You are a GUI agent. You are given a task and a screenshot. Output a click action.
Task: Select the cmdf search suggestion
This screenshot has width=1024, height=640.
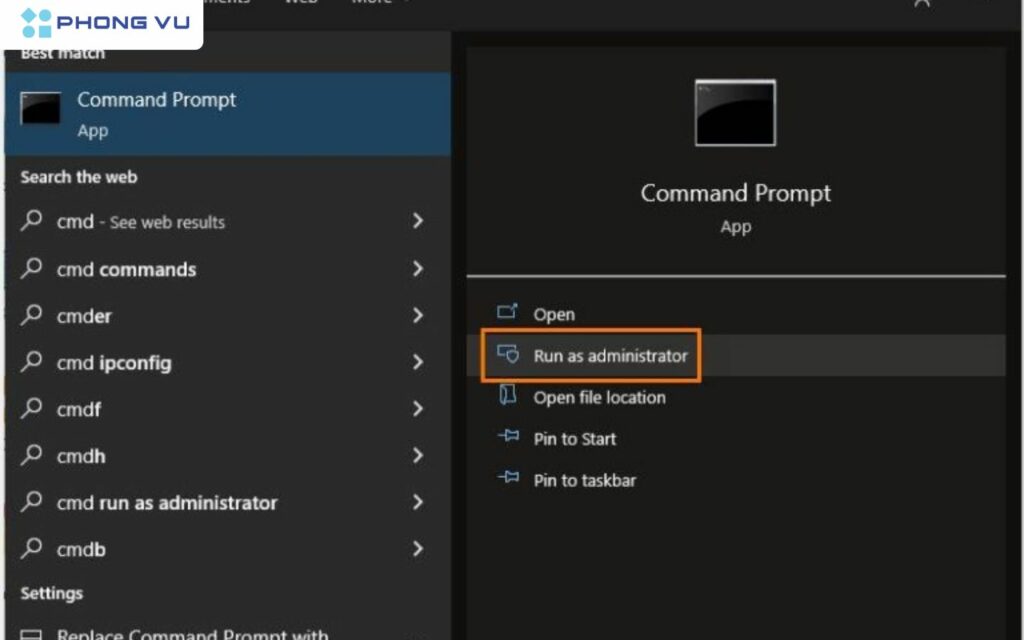79,409
